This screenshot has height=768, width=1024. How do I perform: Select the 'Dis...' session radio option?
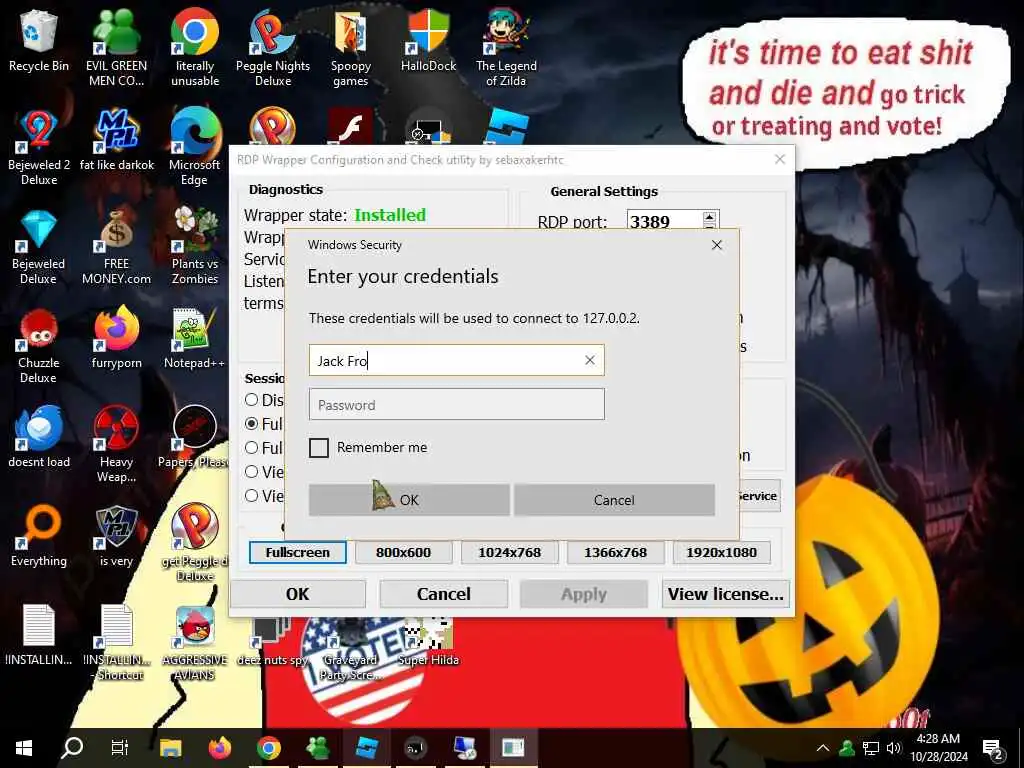(251, 400)
